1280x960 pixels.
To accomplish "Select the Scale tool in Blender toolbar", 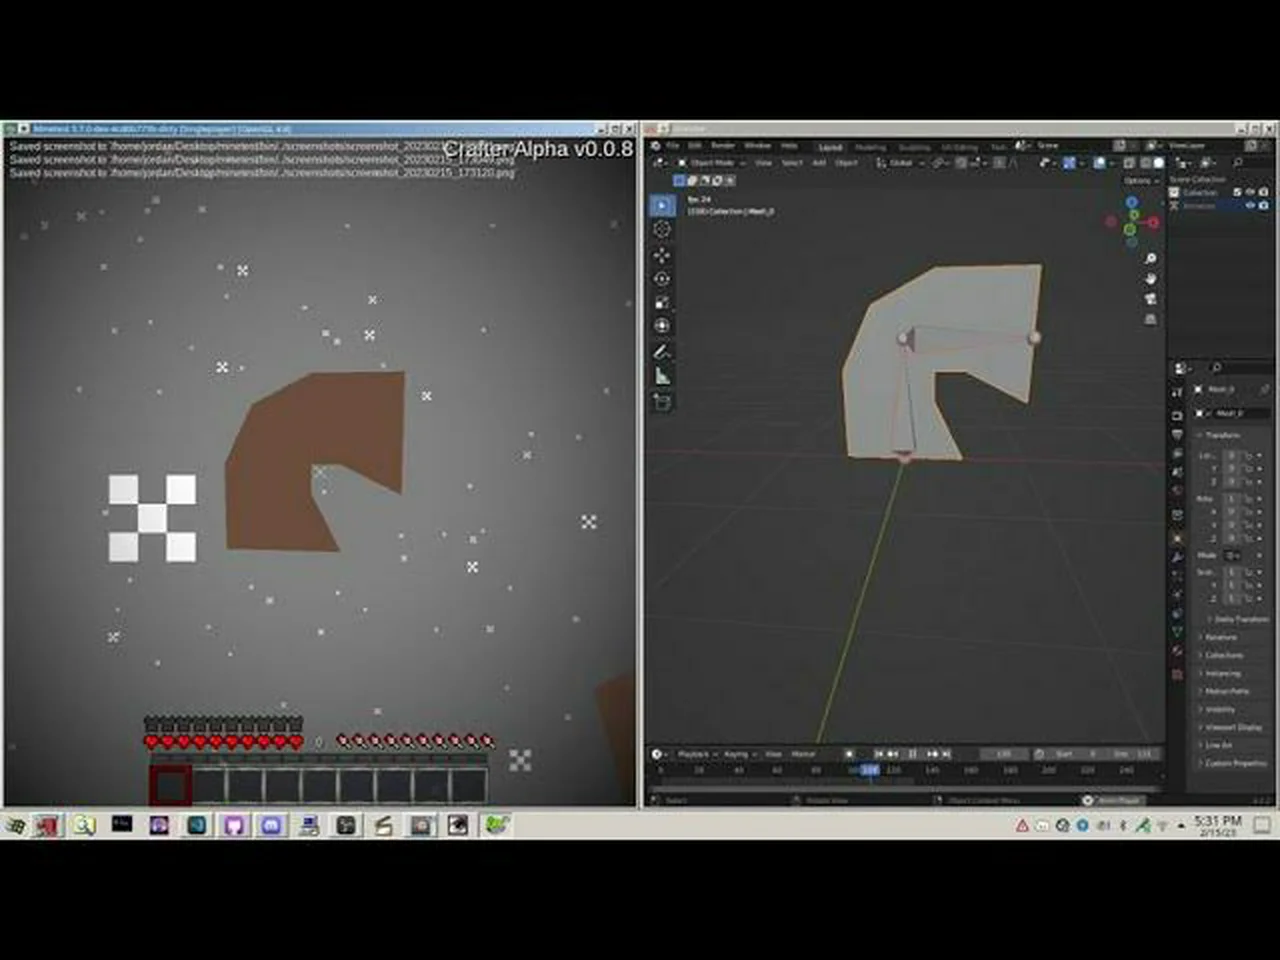I will pos(662,302).
